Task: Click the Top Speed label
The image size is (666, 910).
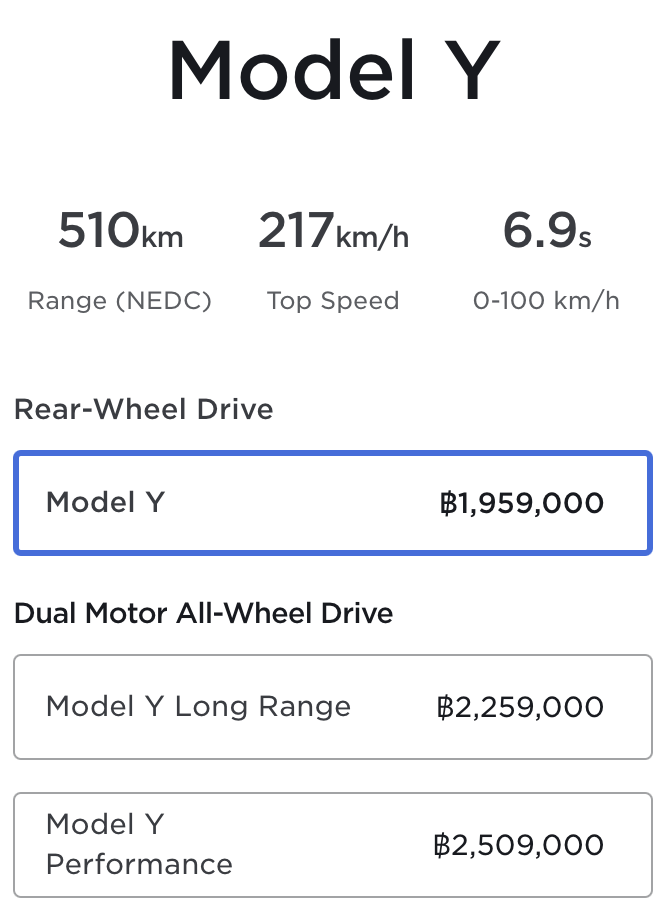Action: point(333,301)
